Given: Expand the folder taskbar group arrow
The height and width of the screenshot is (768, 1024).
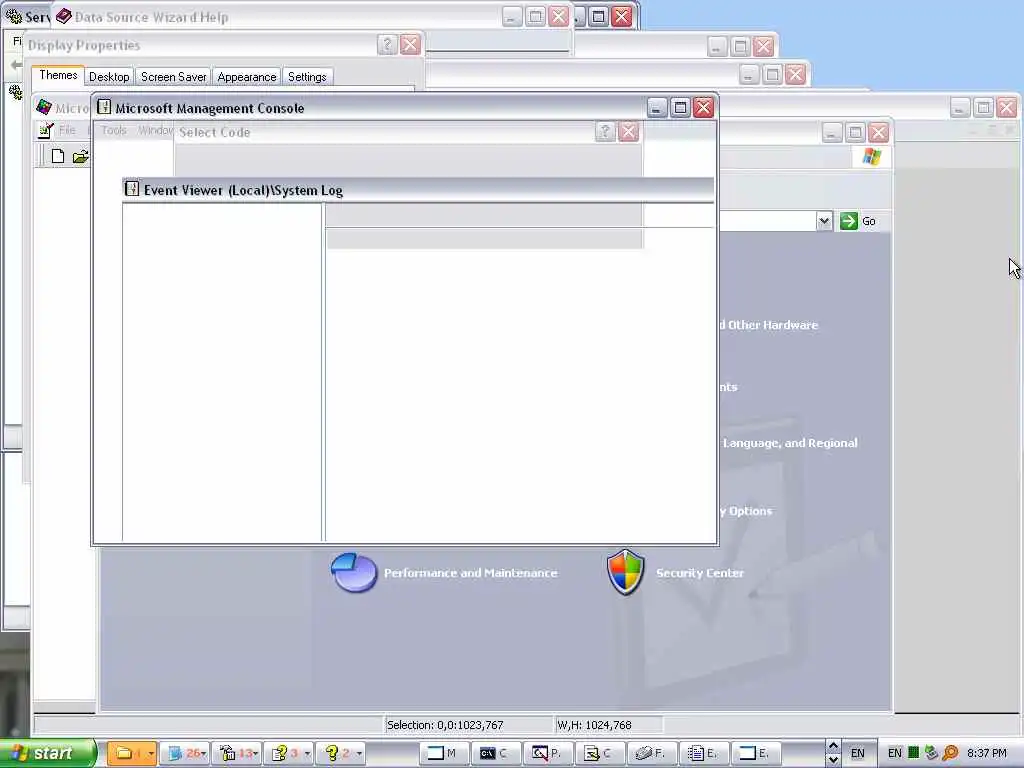Looking at the screenshot, I should tap(150, 754).
